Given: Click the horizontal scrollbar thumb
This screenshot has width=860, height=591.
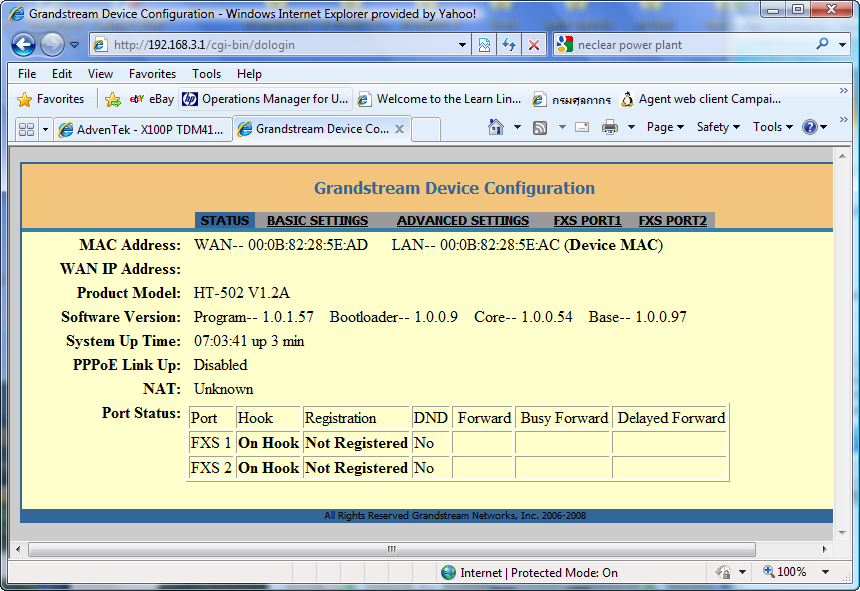Looking at the screenshot, I should point(392,549).
